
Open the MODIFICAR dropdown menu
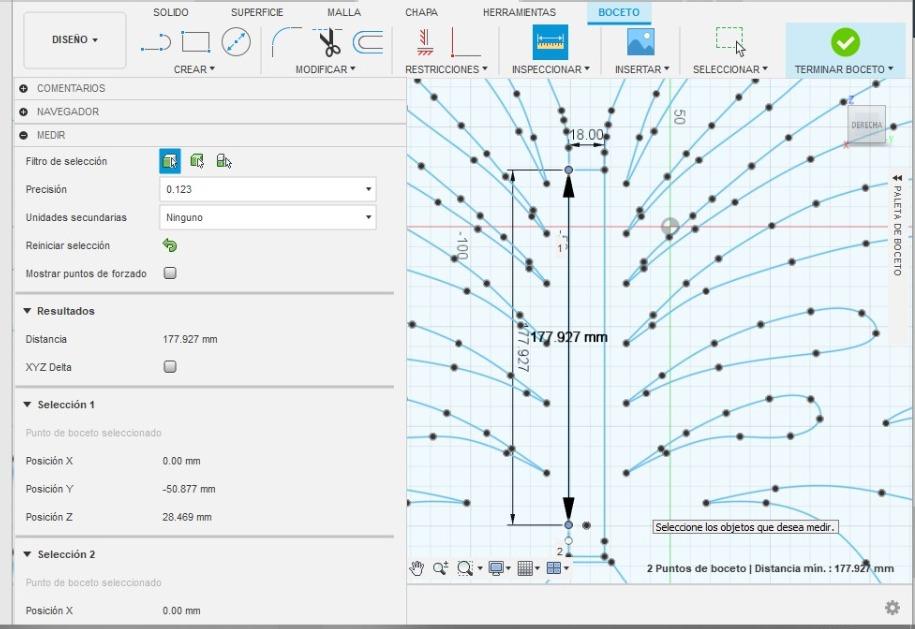pos(325,69)
